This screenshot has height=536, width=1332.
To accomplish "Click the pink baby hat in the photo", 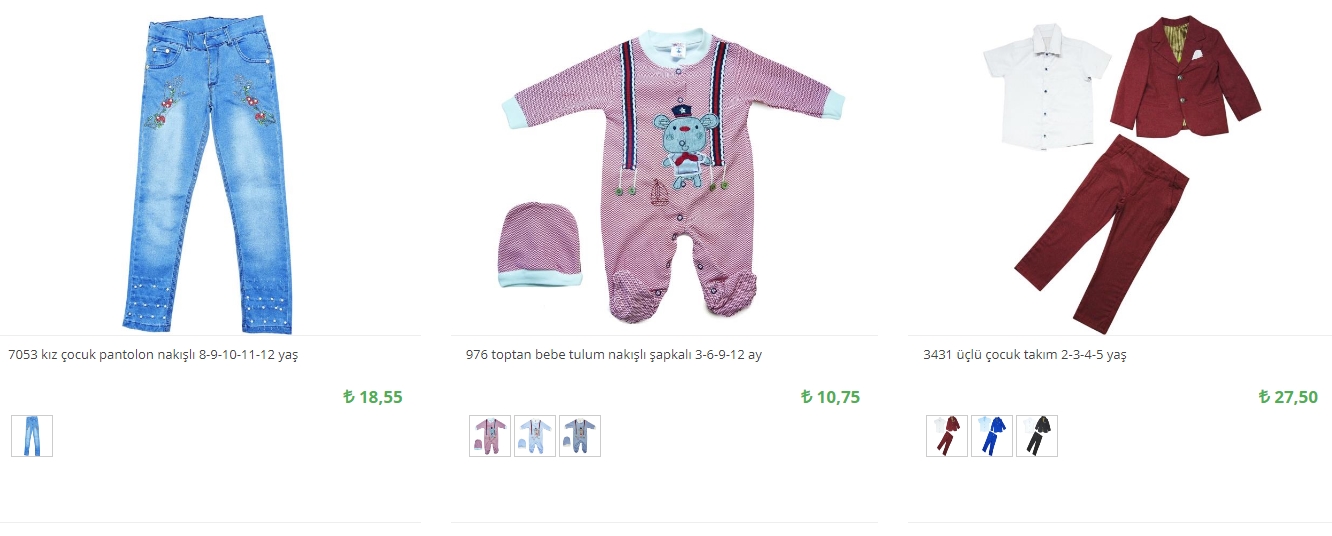I will click(x=540, y=245).
